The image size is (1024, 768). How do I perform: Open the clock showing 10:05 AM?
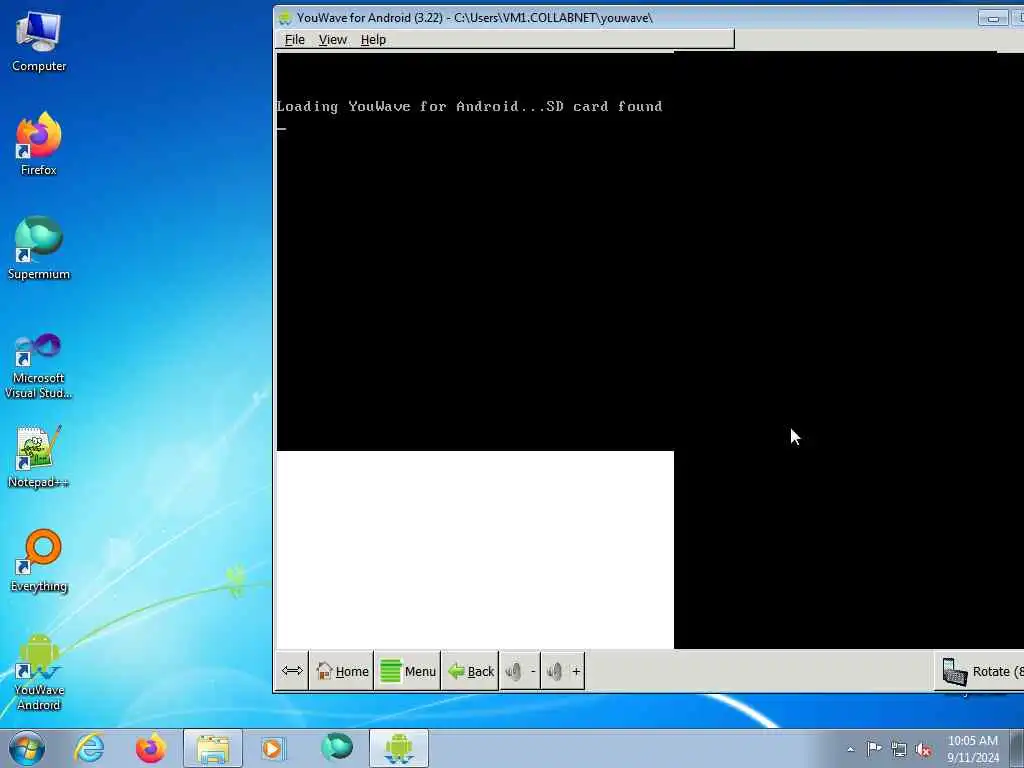tap(972, 749)
